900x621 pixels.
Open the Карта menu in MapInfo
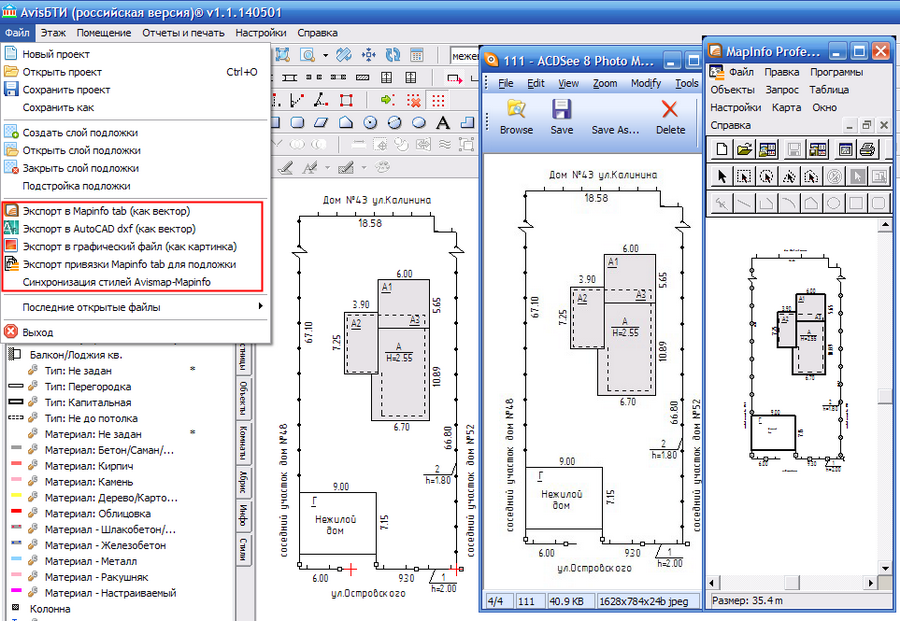(x=786, y=107)
